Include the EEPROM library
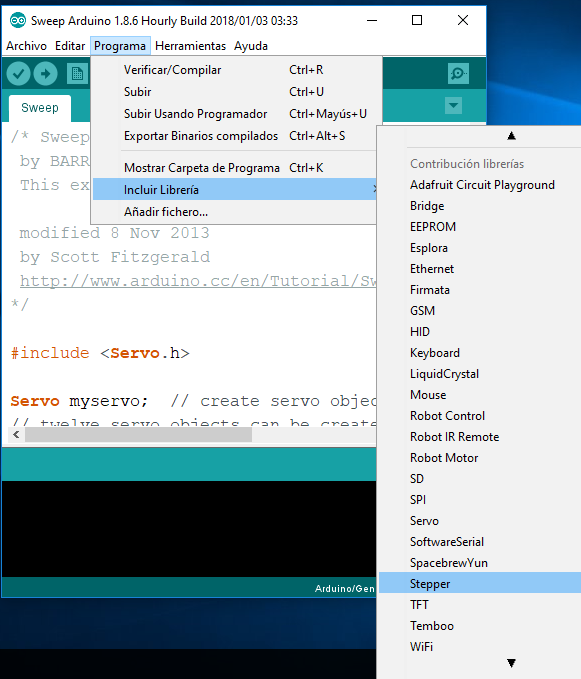This screenshot has width=581, height=679. 480,227
